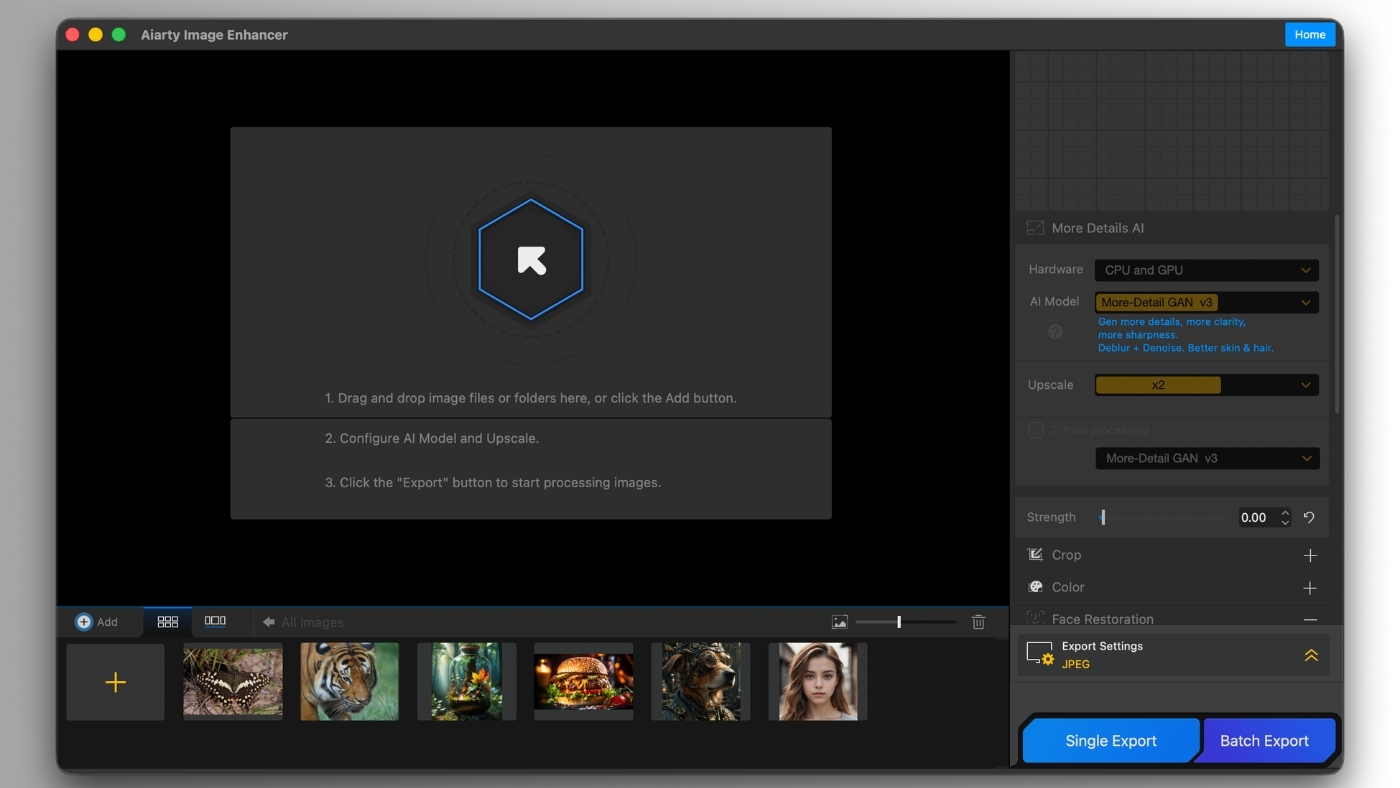Switch to the filmstrip view icon
The image size is (1400, 788).
tap(215, 621)
